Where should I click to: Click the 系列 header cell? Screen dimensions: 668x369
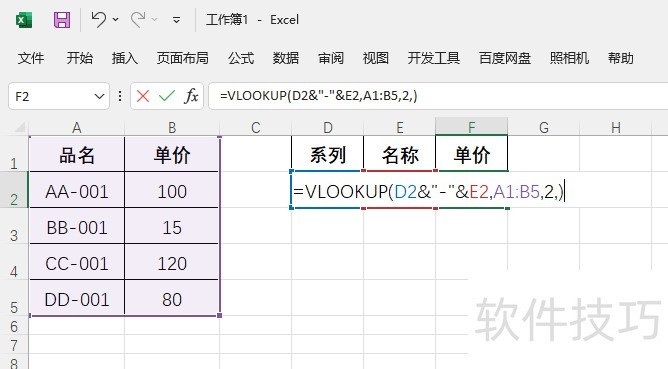328,154
